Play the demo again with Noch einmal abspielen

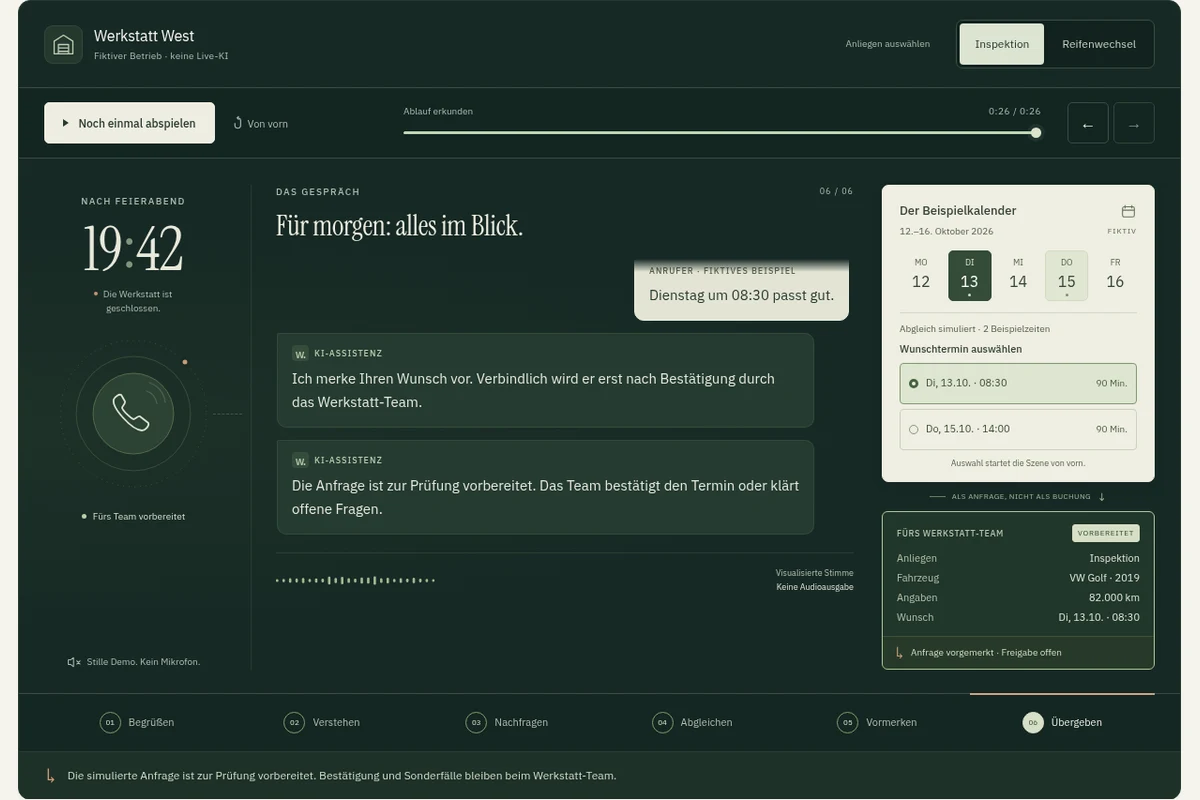click(129, 123)
